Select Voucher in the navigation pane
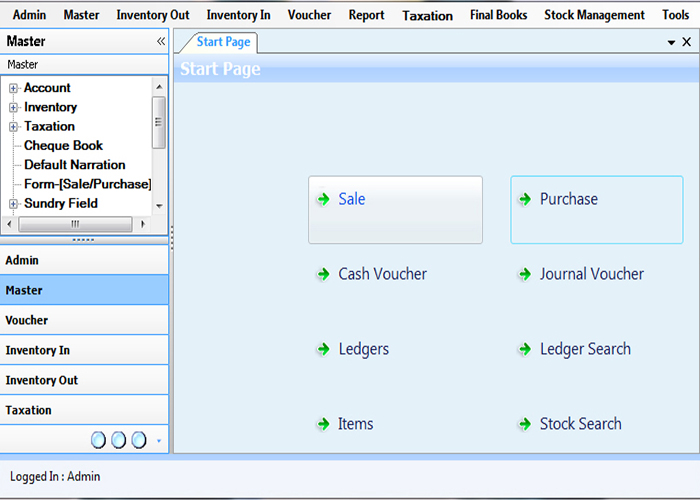Image resolution: width=700 pixels, height=500 pixels. pyautogui.click(x=85, y=320)
